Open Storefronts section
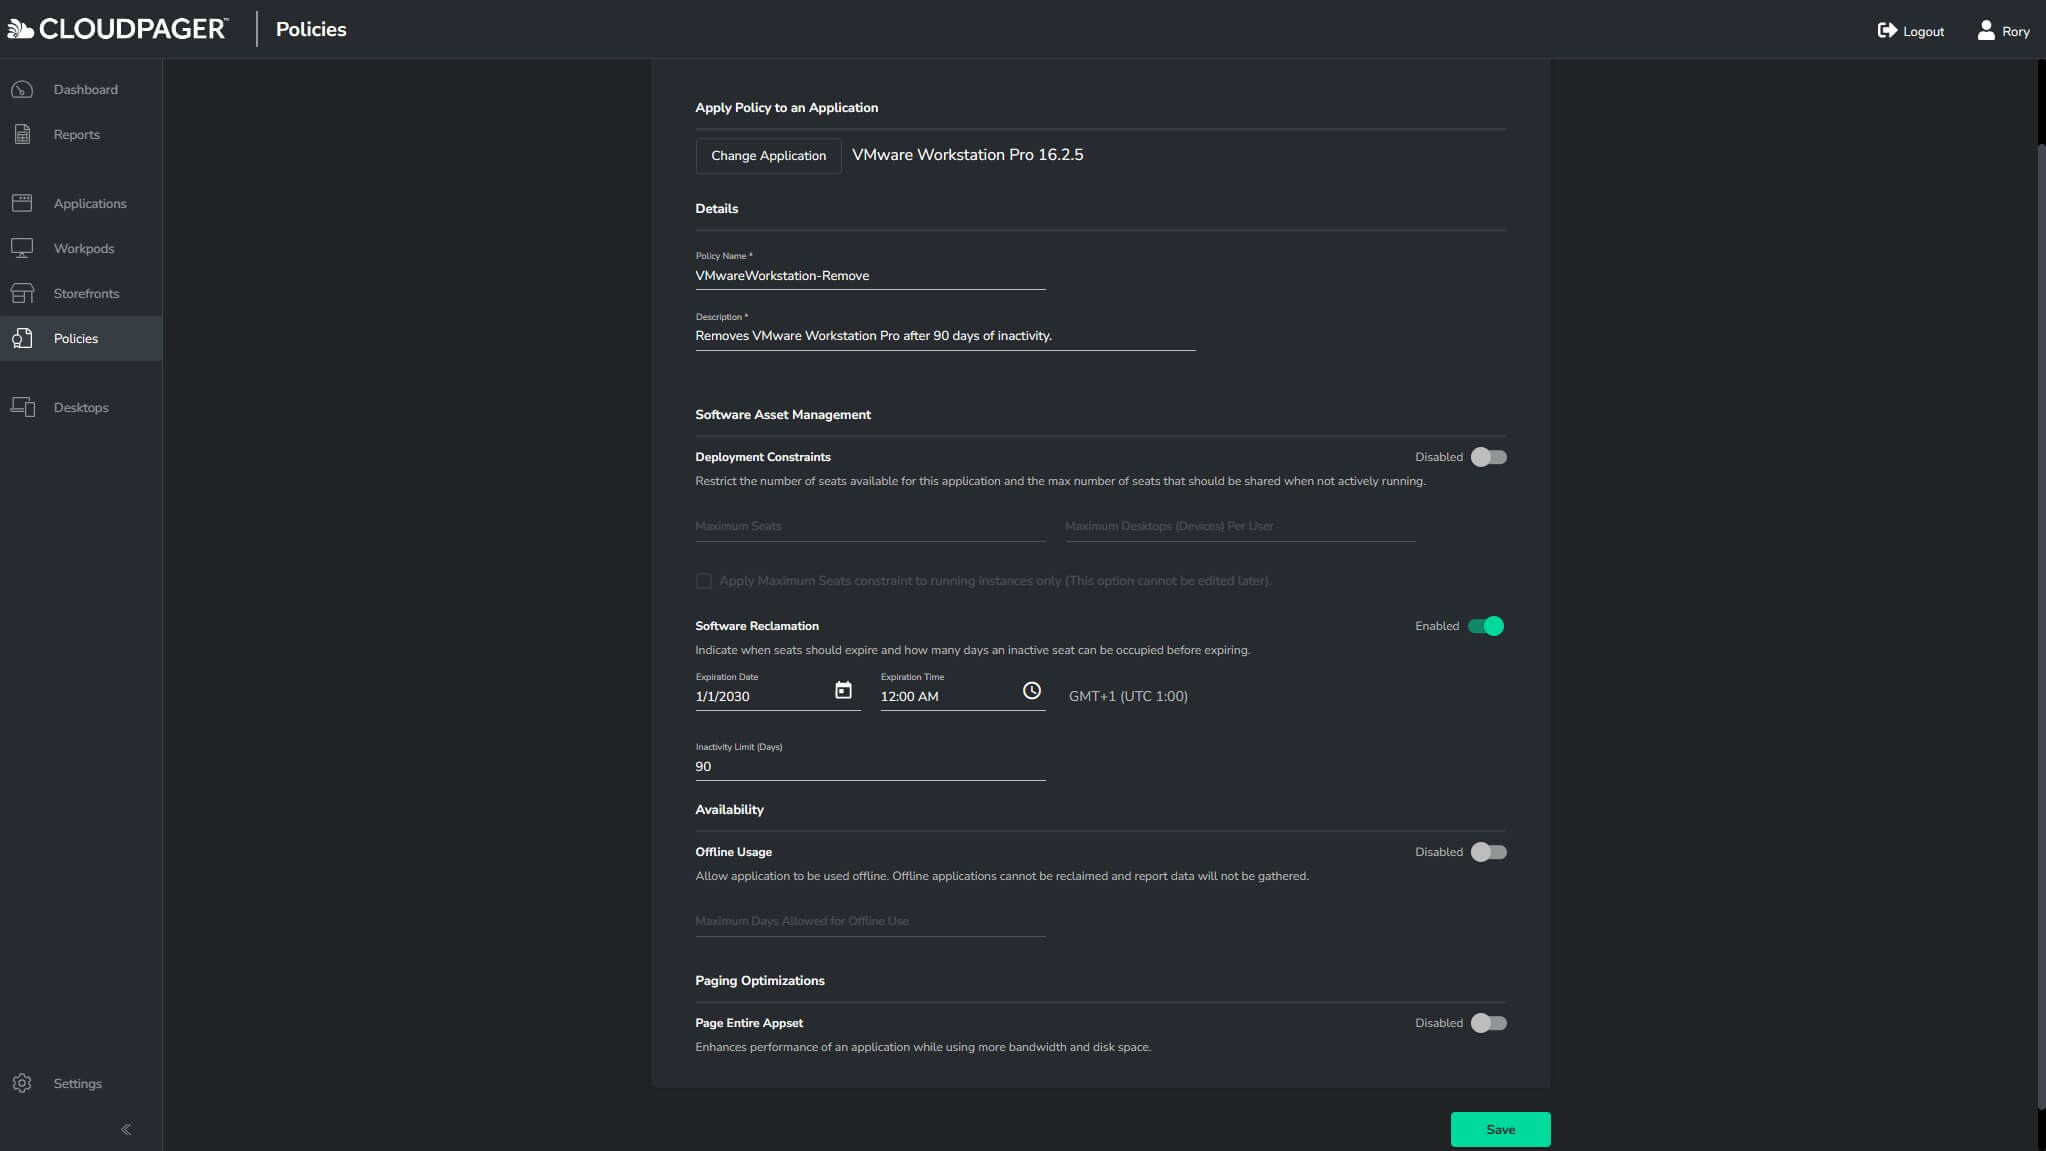Screen dimensions: 2046x1151 tap(81, 293)
